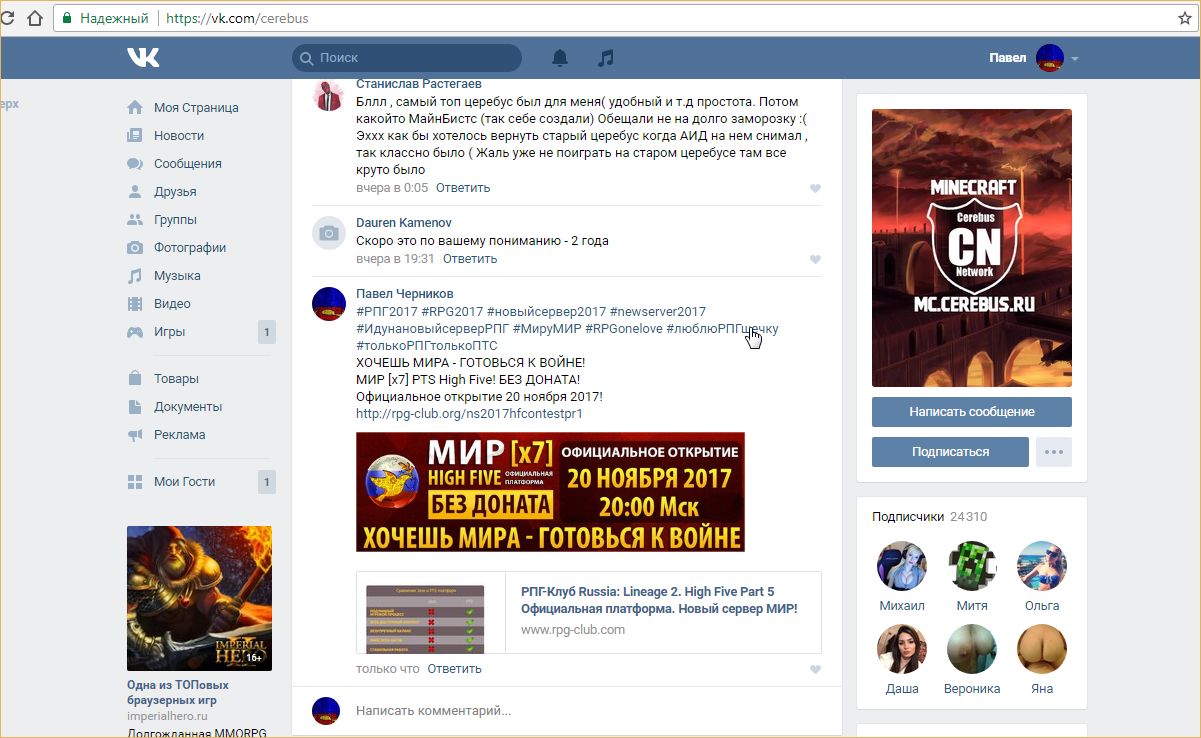Click the browser reload icon

6,18
